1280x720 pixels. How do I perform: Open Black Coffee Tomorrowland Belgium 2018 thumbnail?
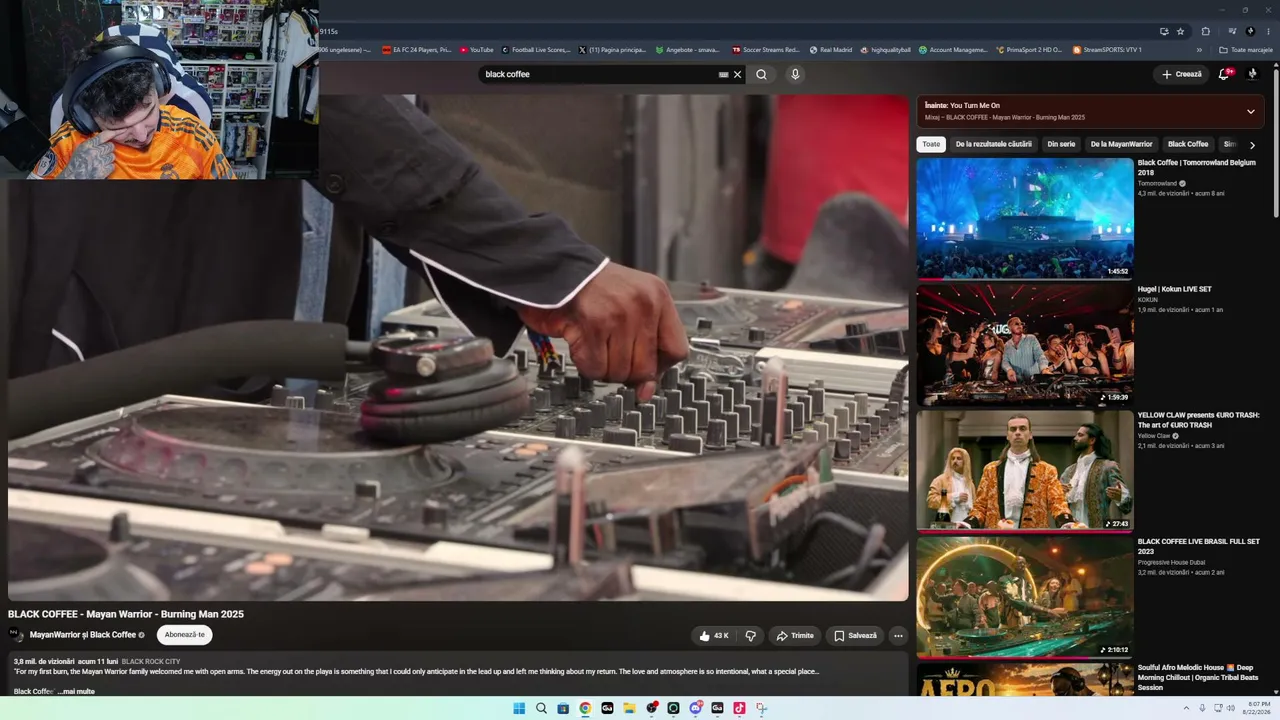[1025, 218]
